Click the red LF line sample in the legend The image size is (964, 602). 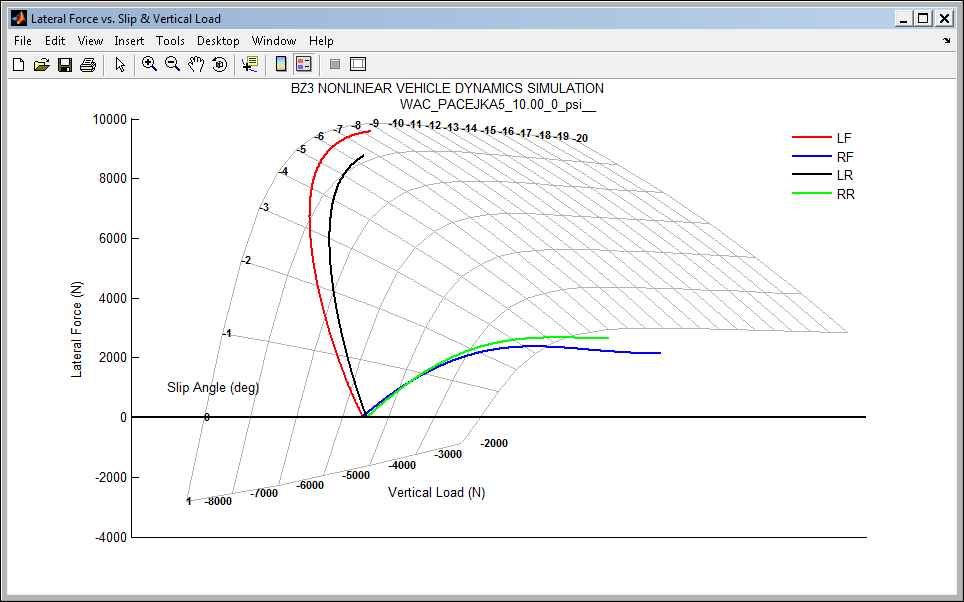tap(812, 137)
